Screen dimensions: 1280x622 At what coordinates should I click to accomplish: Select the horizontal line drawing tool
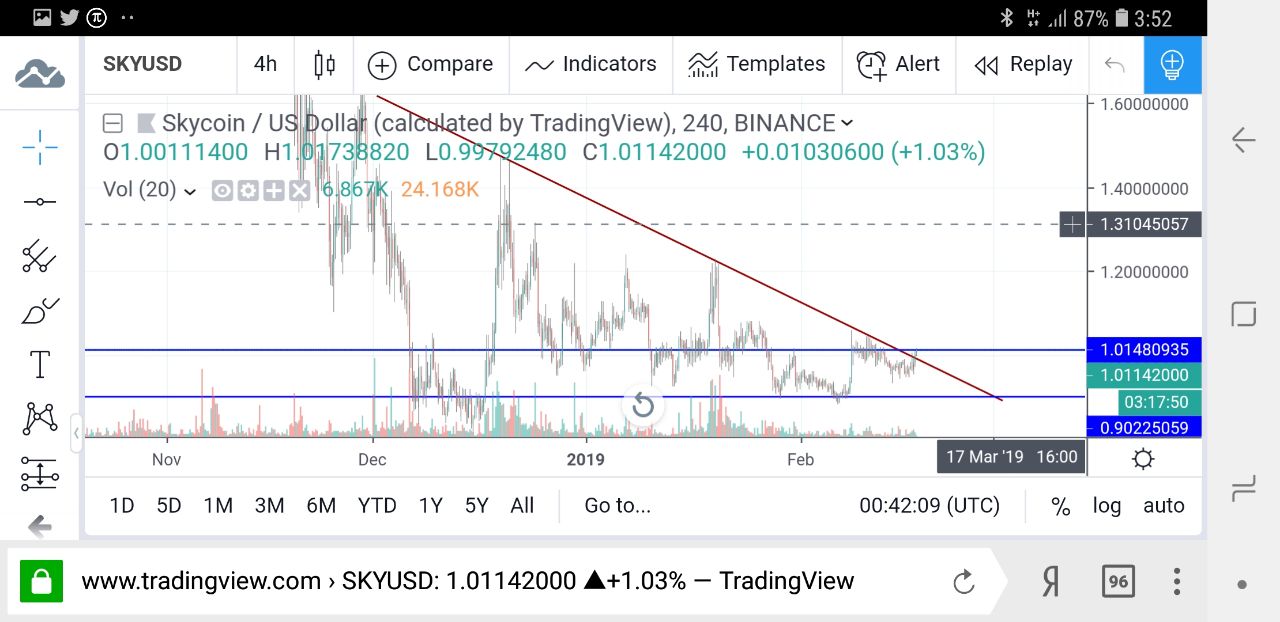[40, 202]
